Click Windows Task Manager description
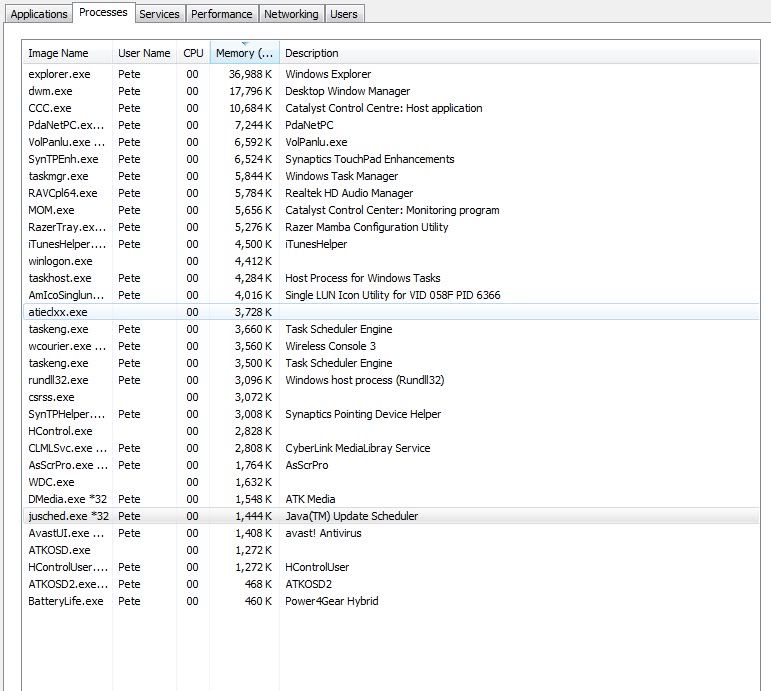 [x=342, y=176]
